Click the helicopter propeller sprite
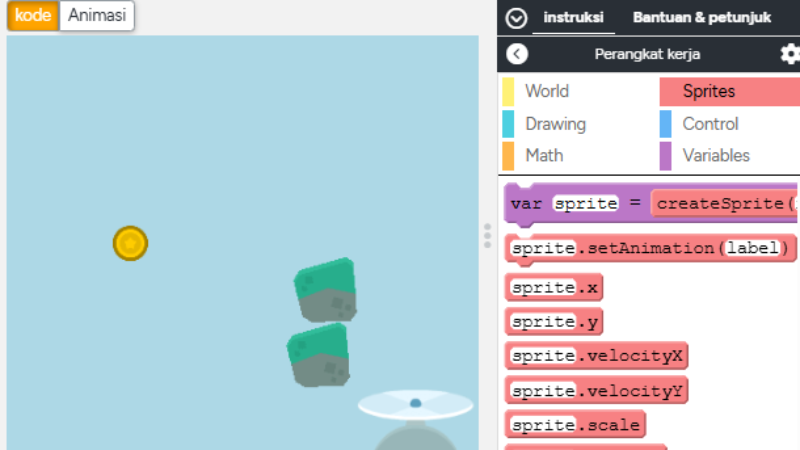This screenshot has width=800, height=450. pyautogui.click(x=415, y=404)
